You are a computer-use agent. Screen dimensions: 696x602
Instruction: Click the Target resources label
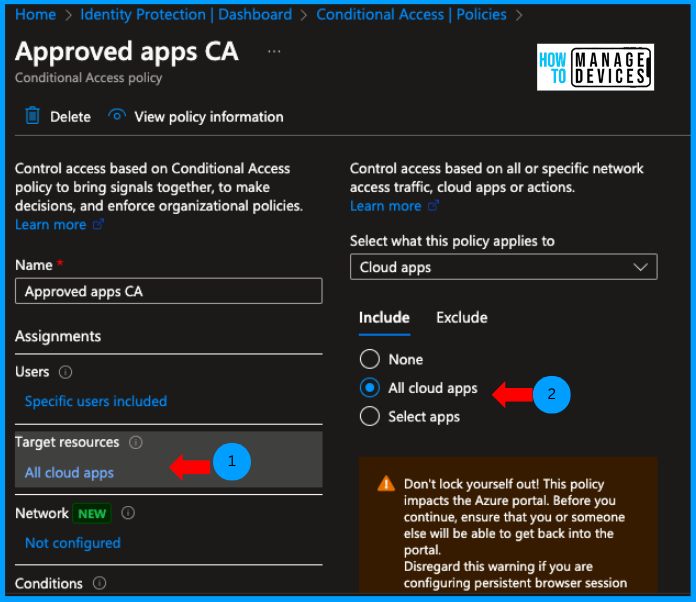pyautogui.click(x=67, y=442)
